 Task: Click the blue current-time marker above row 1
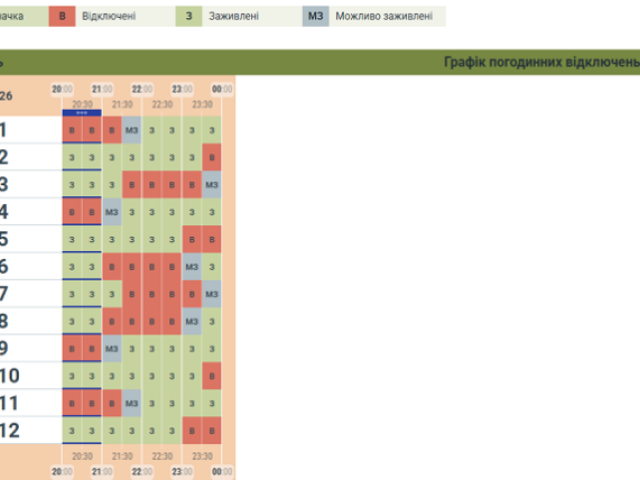coord(81,113)
